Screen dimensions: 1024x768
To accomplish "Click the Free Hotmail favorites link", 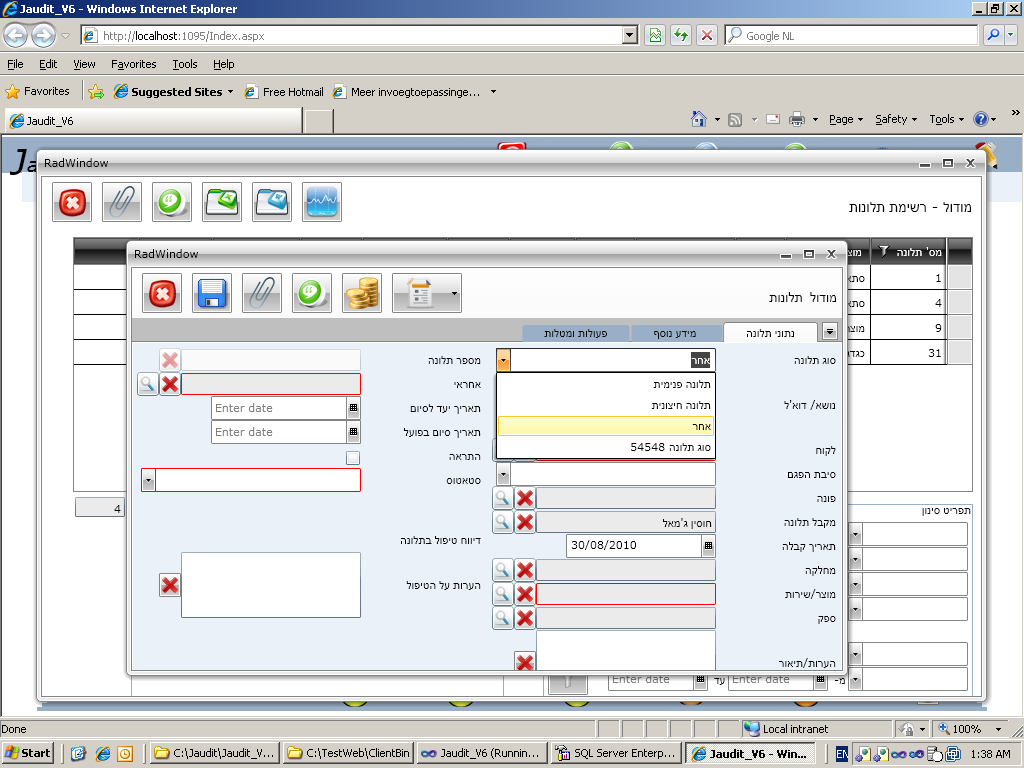I will (284, 92).
